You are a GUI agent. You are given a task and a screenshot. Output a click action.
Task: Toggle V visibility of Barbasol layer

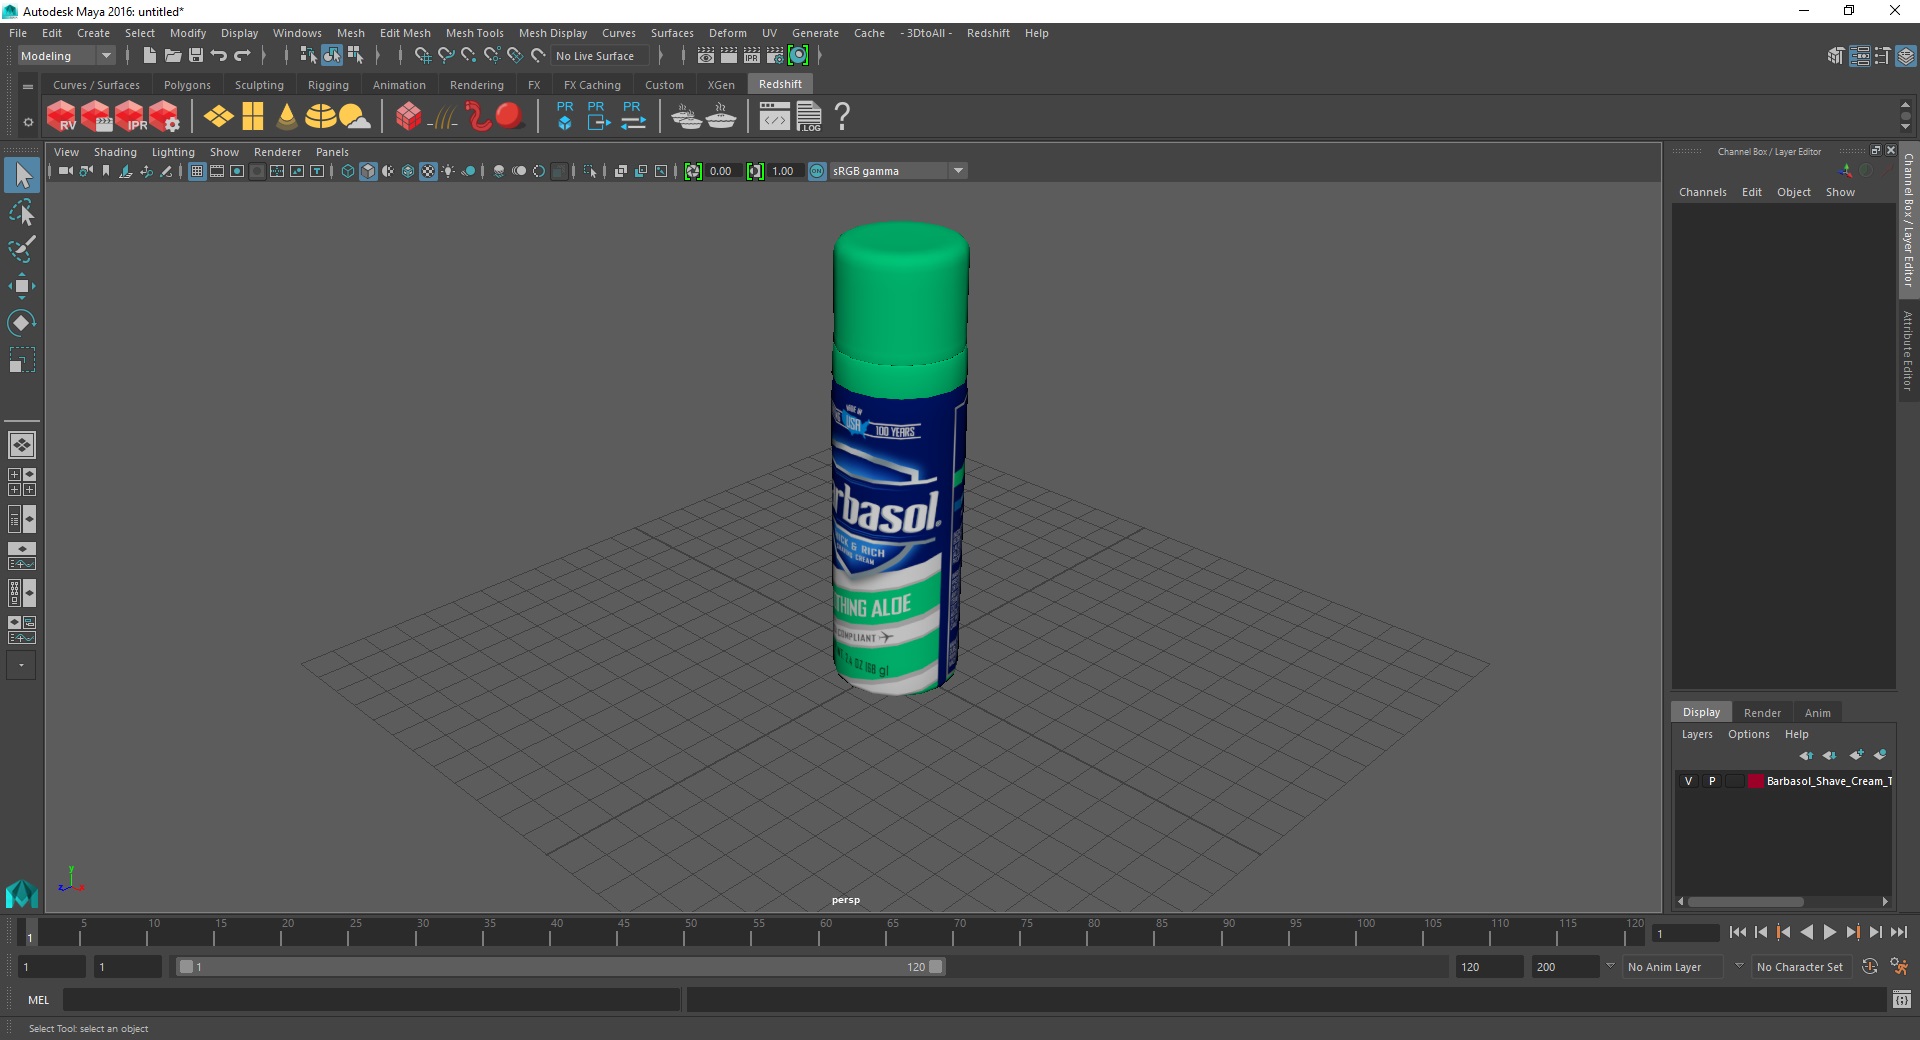pyautogui.click(x=1689, y=781)
